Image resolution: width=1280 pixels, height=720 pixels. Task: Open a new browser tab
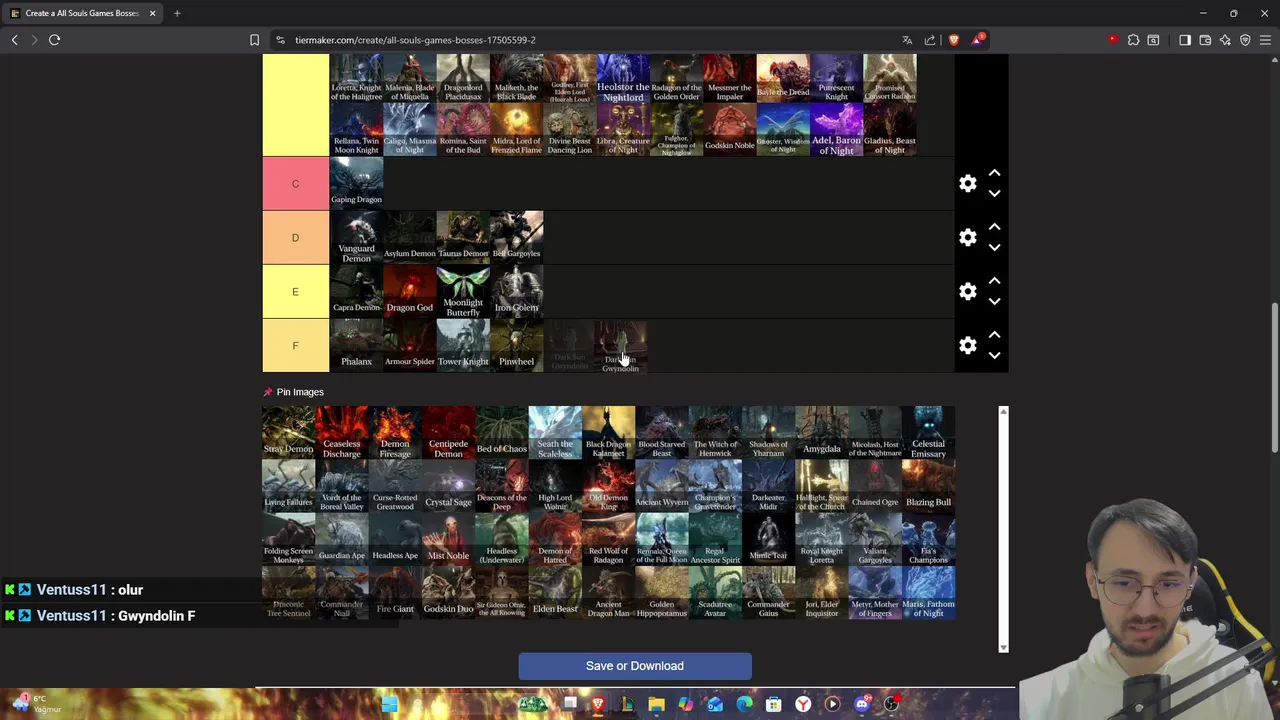[x=177, y=13]
